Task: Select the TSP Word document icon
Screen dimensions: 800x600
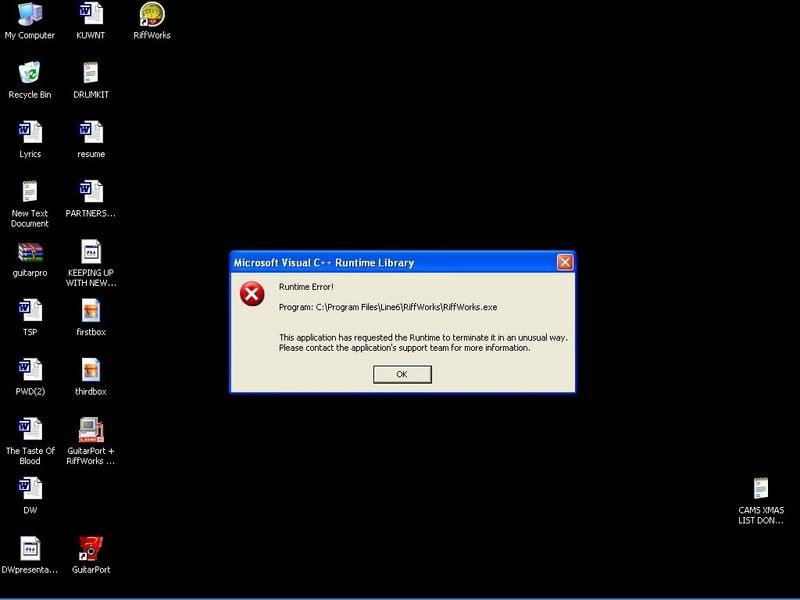Action: [30, 310]
